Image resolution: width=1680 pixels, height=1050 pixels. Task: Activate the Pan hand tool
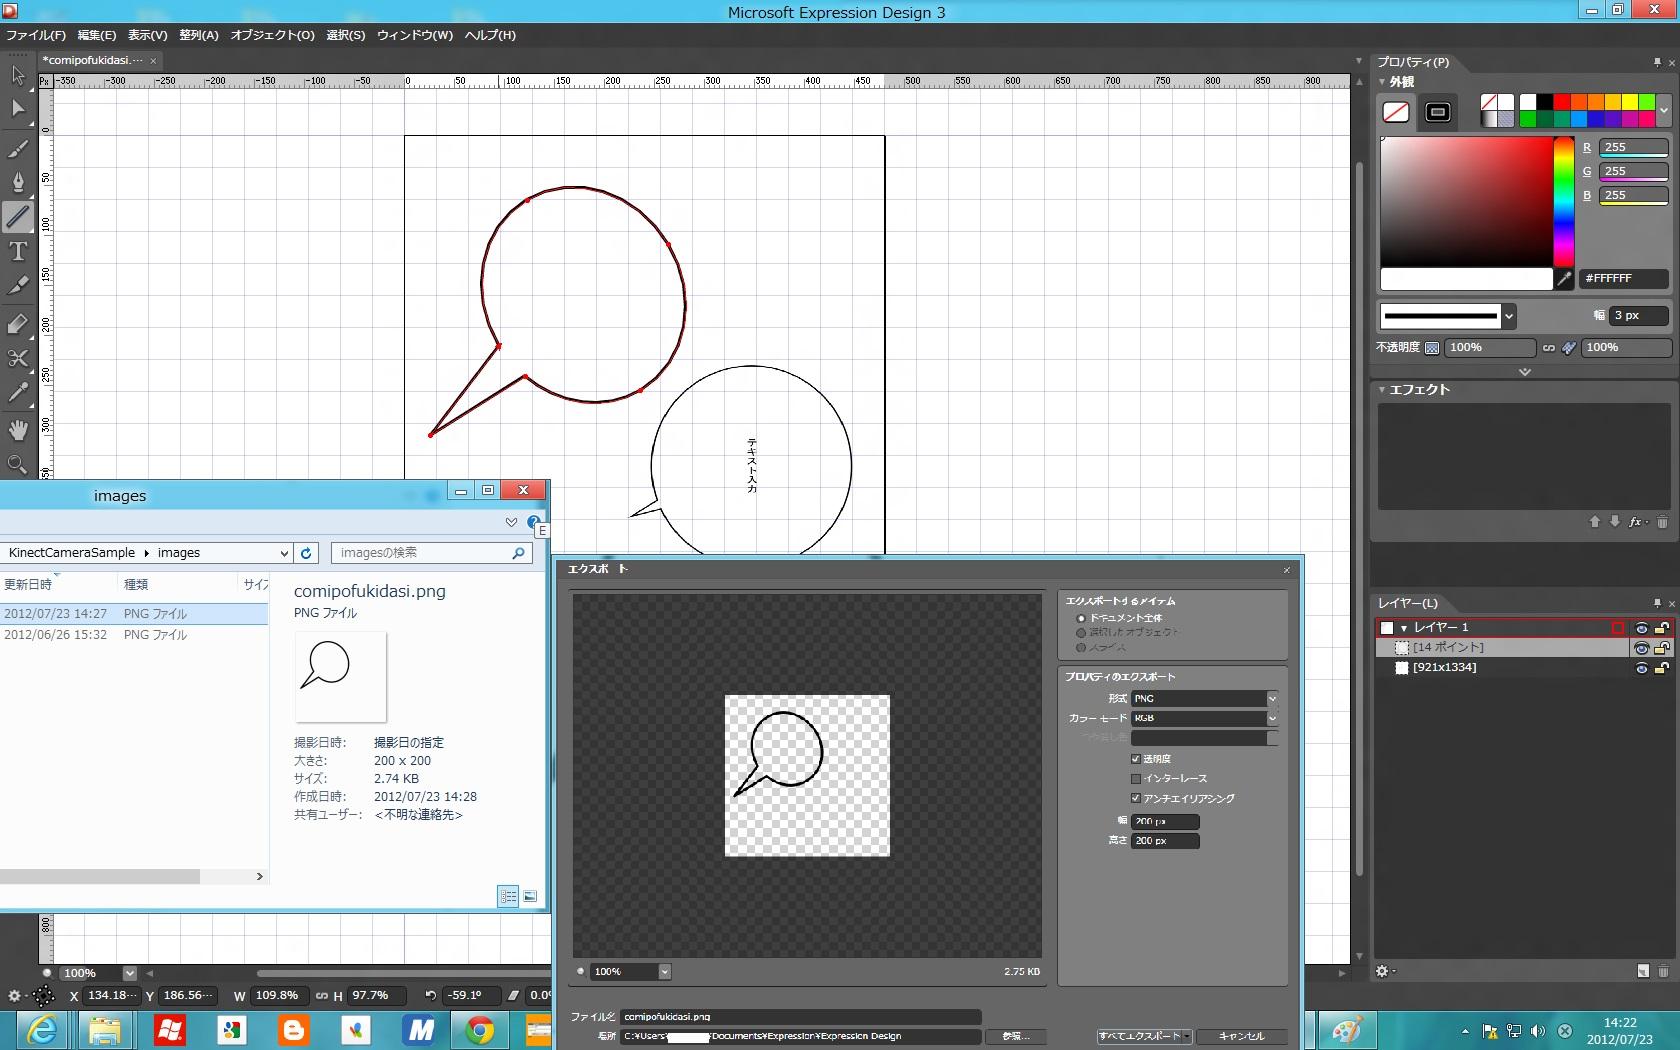18,430
